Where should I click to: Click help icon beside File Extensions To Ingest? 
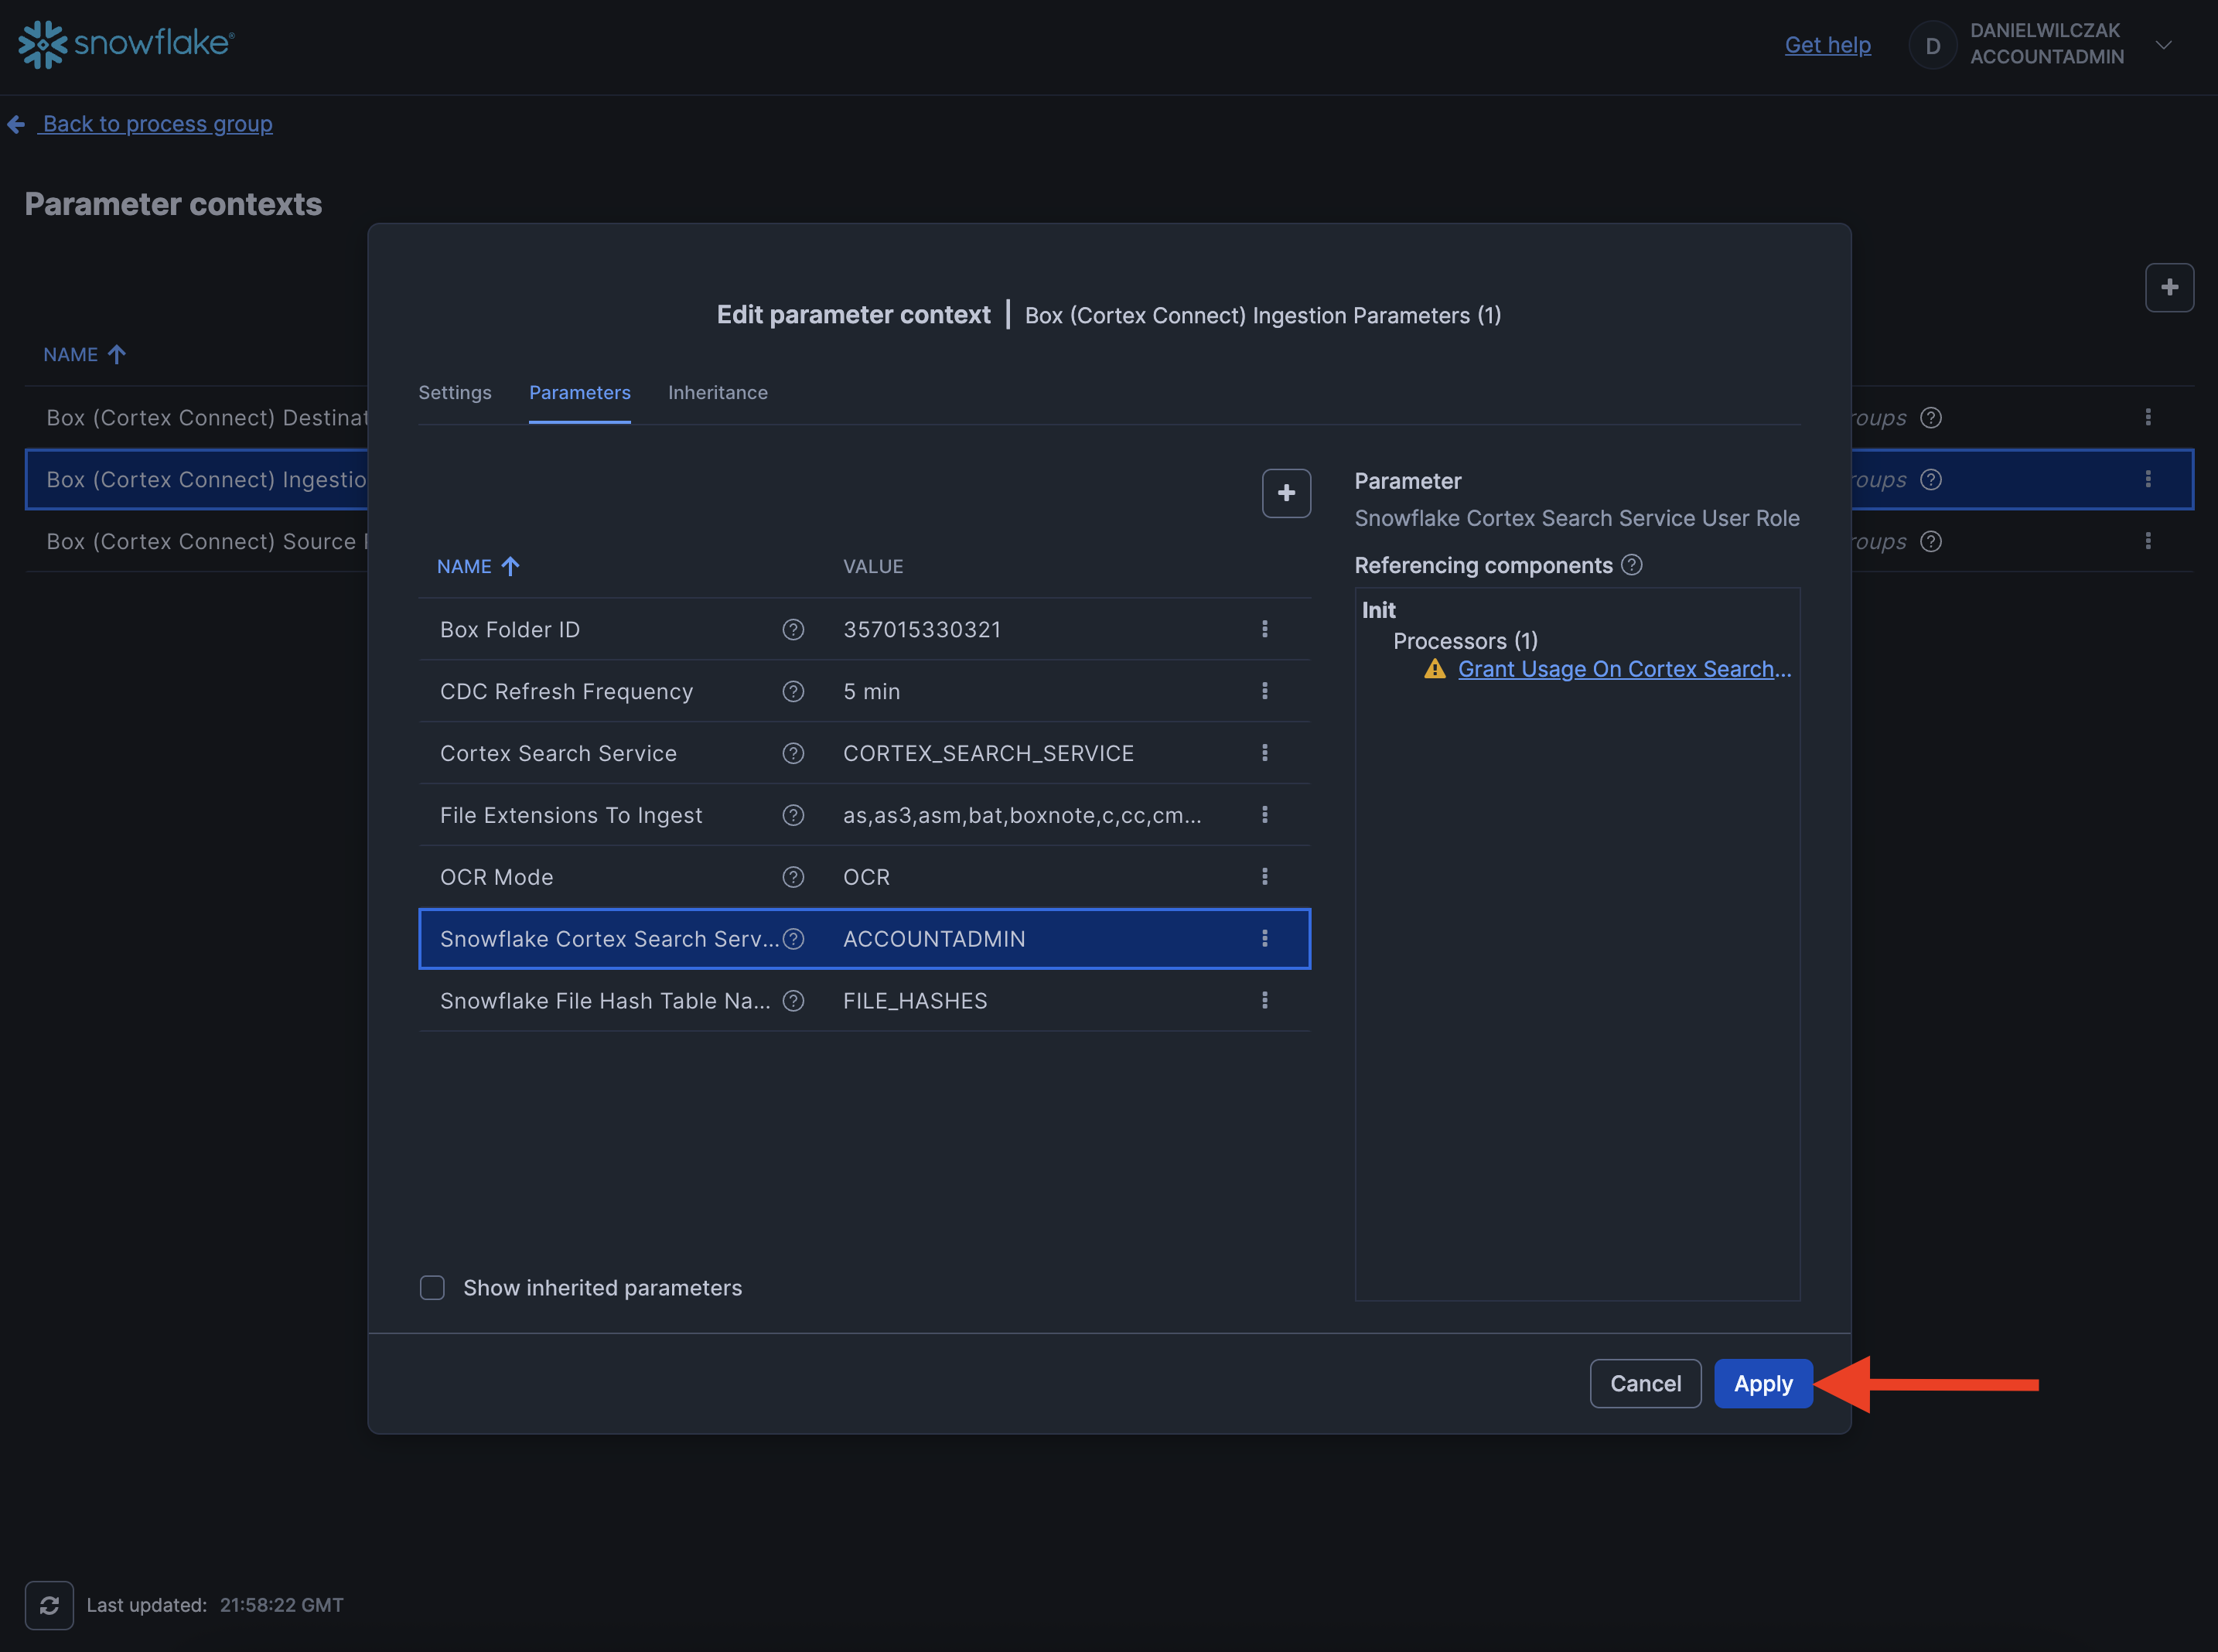coord(793,815)
